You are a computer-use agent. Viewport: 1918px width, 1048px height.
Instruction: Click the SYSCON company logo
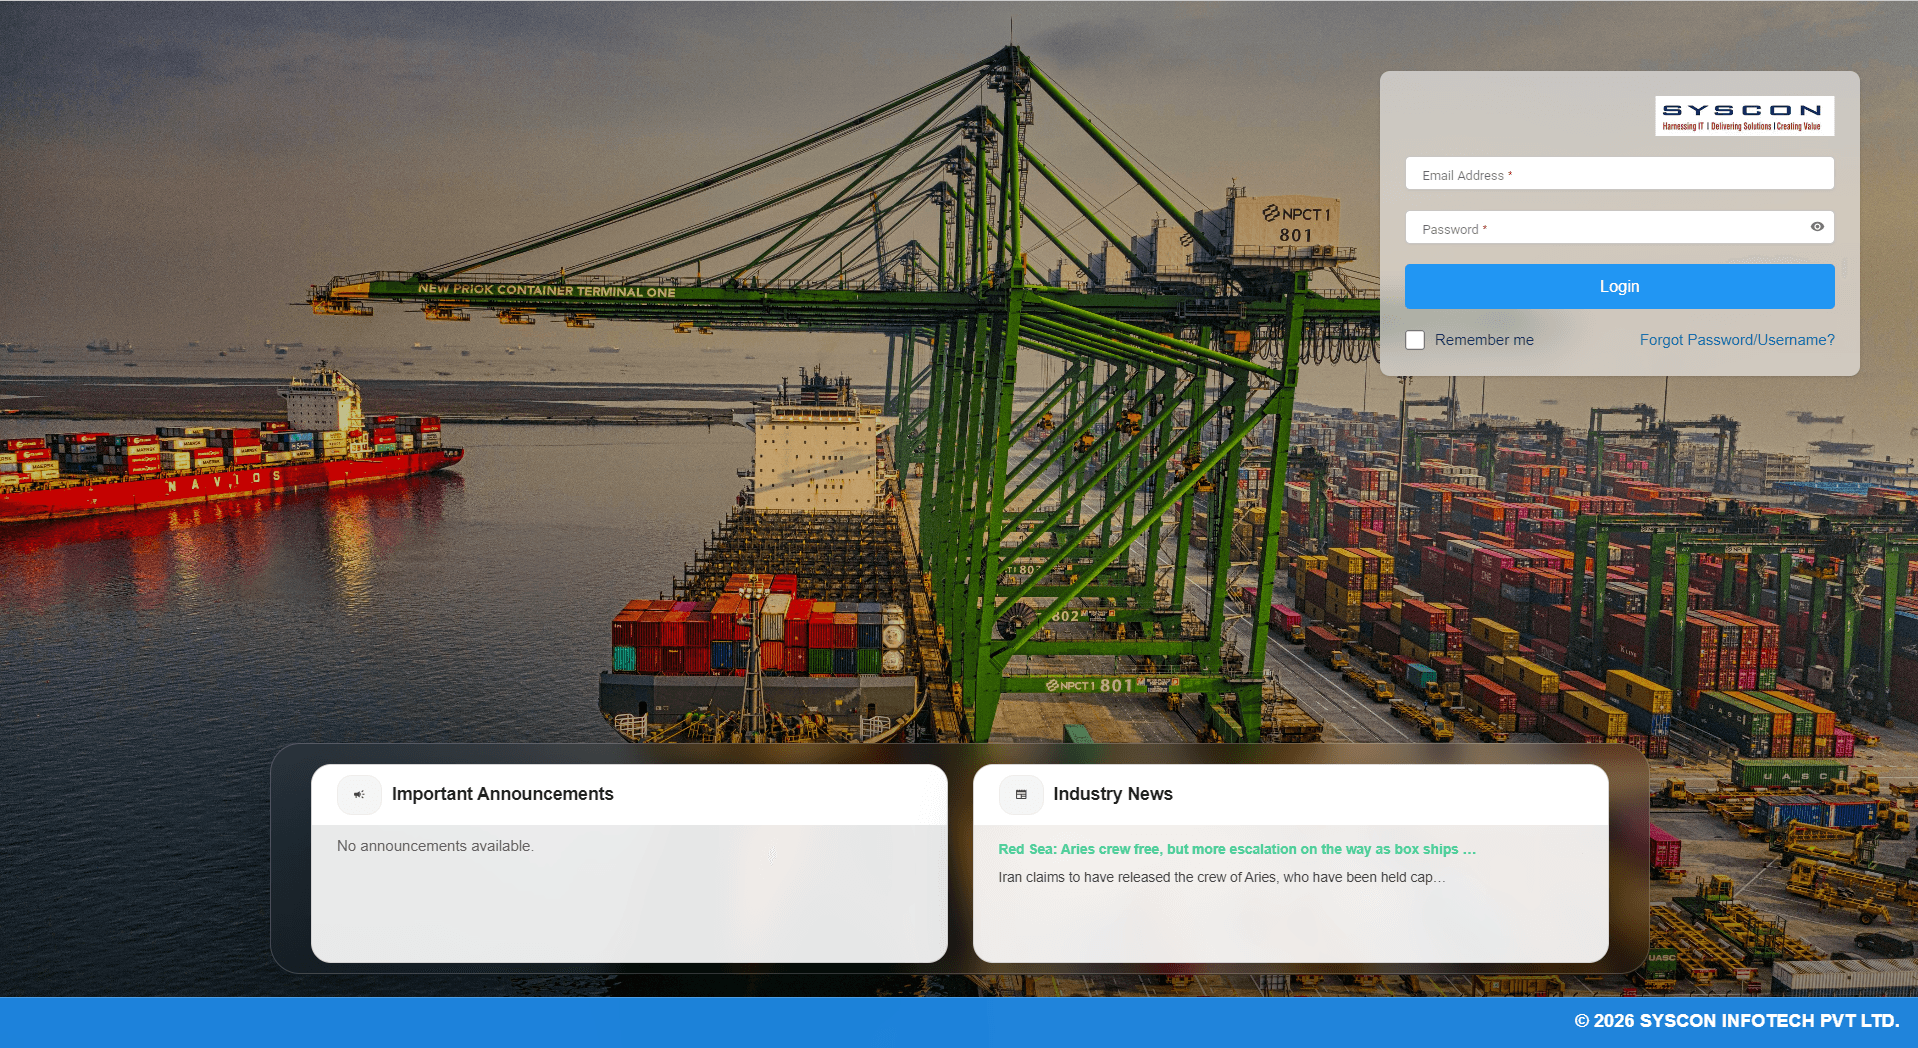[1744, 115]
